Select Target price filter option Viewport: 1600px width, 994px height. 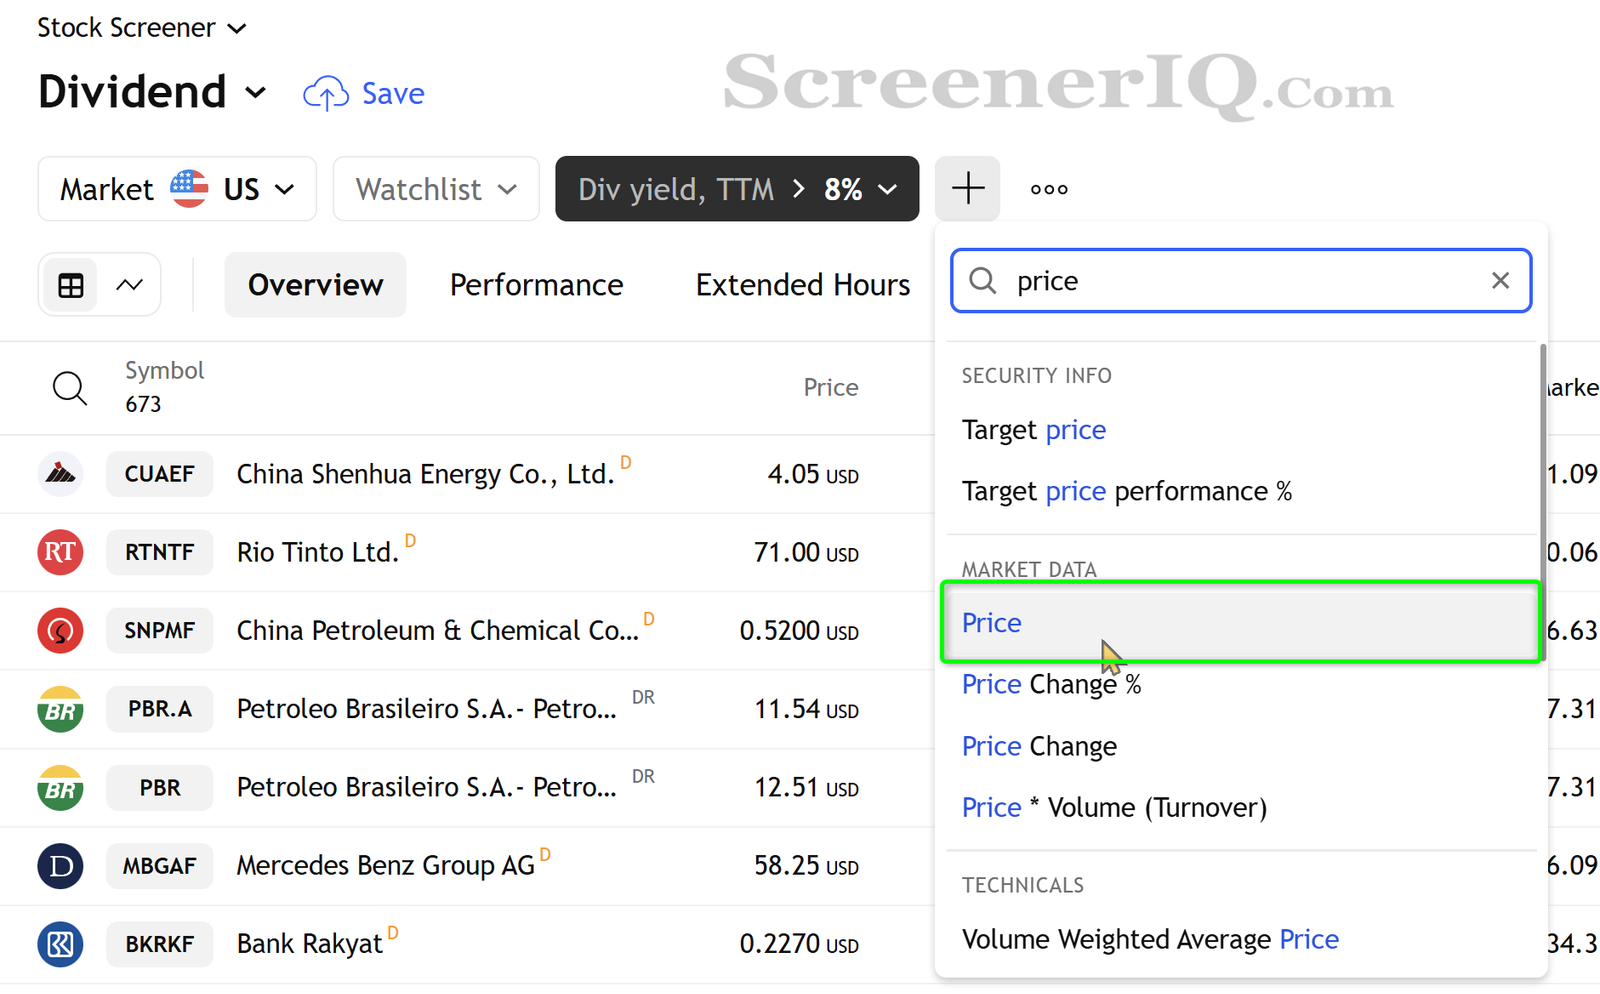tap(1240, 430)
